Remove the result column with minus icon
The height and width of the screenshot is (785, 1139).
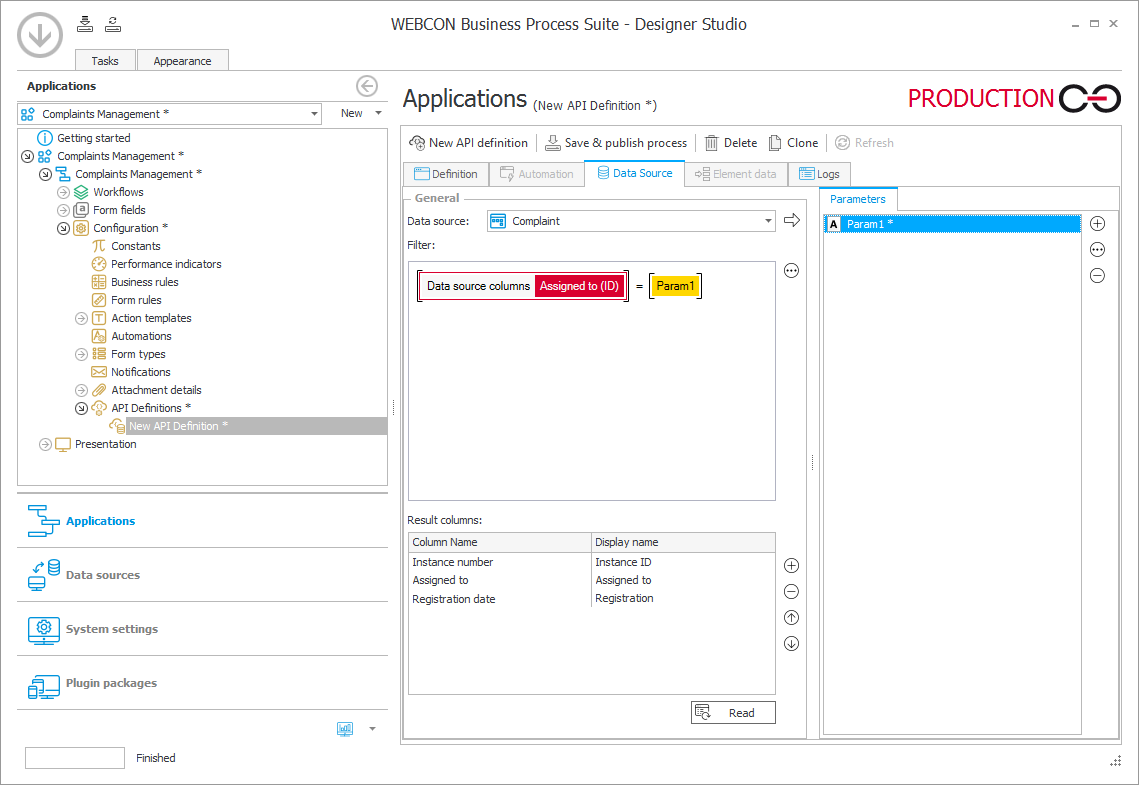pyautogui.click(x=791, y=592)
